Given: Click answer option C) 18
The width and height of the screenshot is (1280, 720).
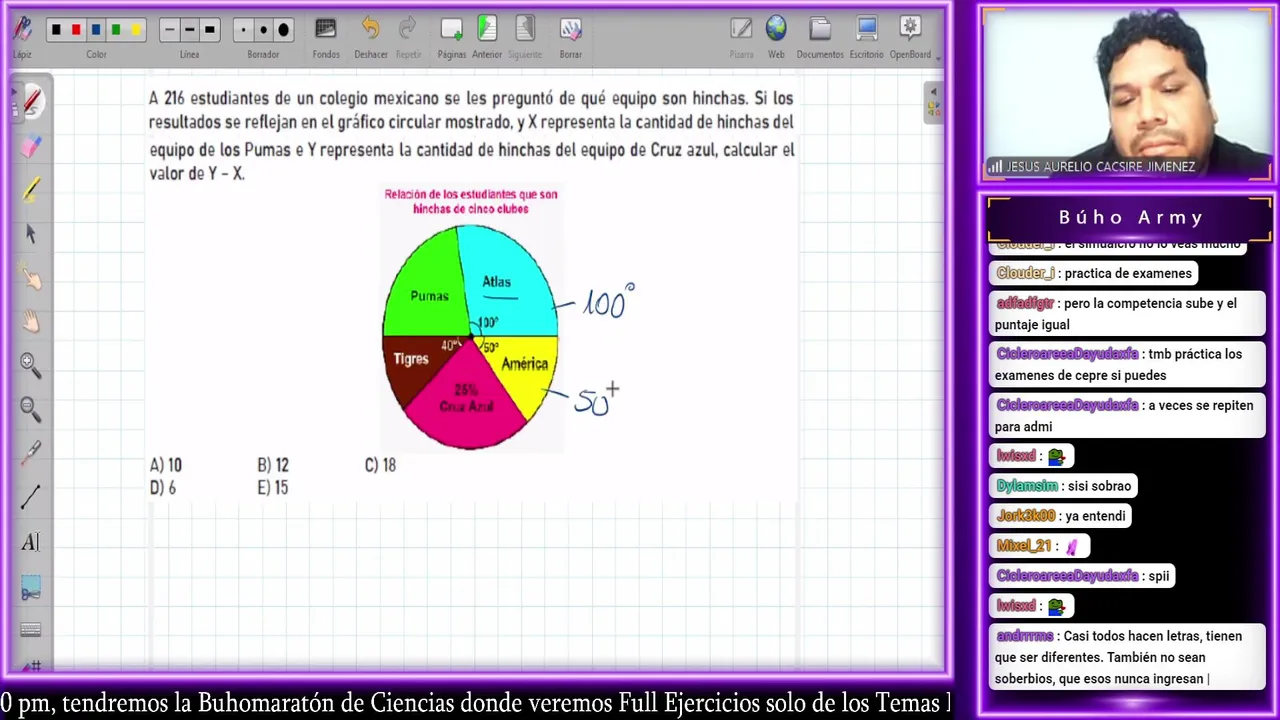Looking at the screenshot, I should coord(380,465).
